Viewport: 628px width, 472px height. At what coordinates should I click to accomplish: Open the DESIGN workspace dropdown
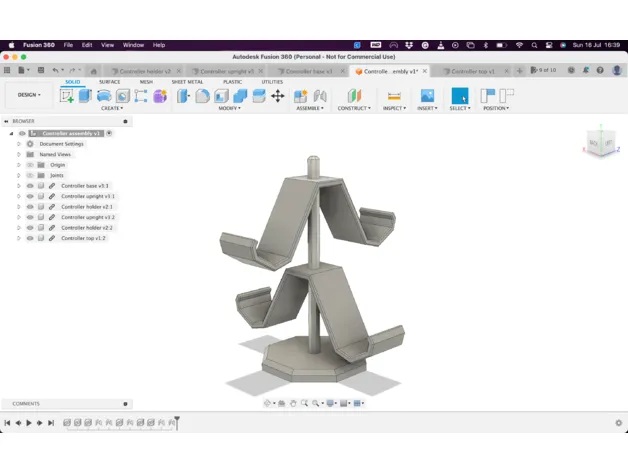click(x=29, y=95)
